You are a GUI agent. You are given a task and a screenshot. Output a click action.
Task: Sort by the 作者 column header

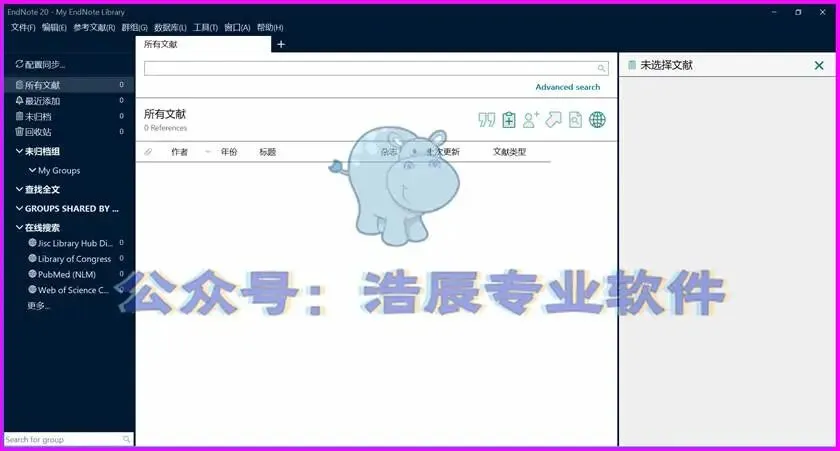(179, 152)
